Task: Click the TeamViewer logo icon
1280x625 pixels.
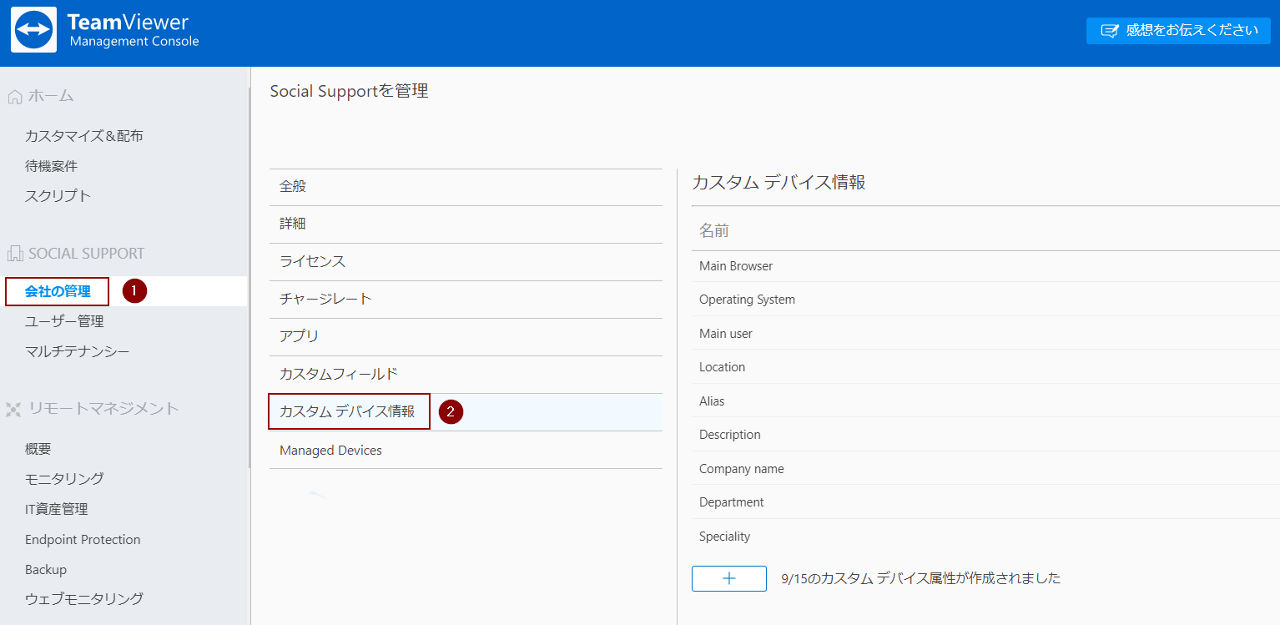Action: point(34,30)
